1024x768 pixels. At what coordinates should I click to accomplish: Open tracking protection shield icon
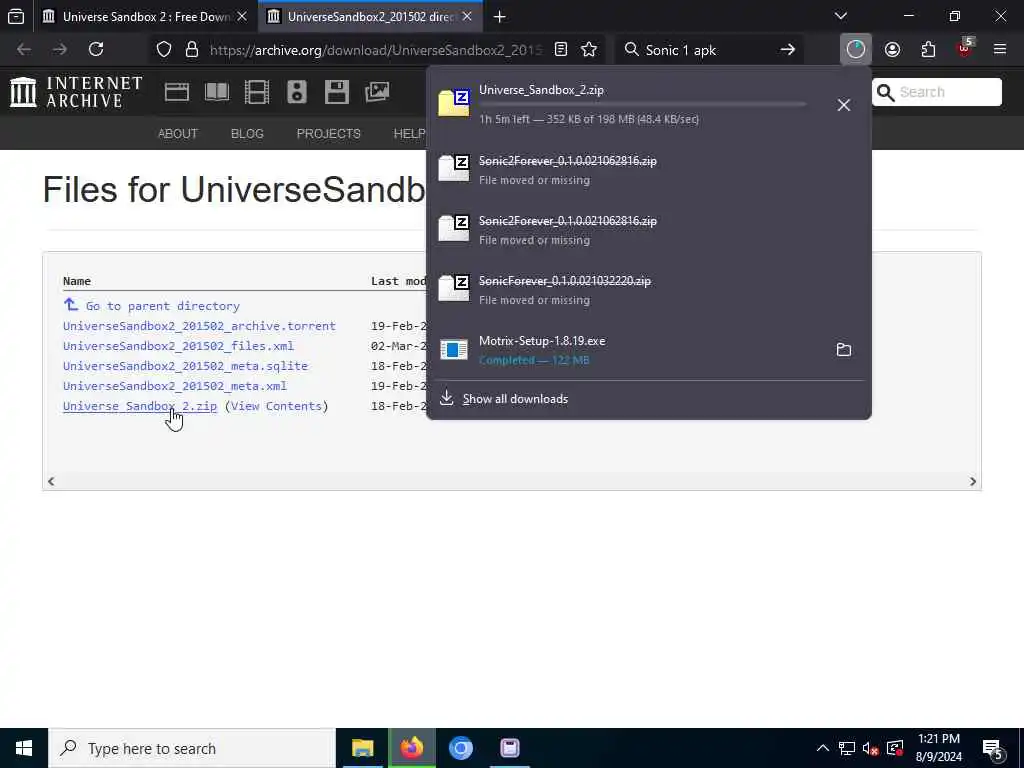[164, 50]
